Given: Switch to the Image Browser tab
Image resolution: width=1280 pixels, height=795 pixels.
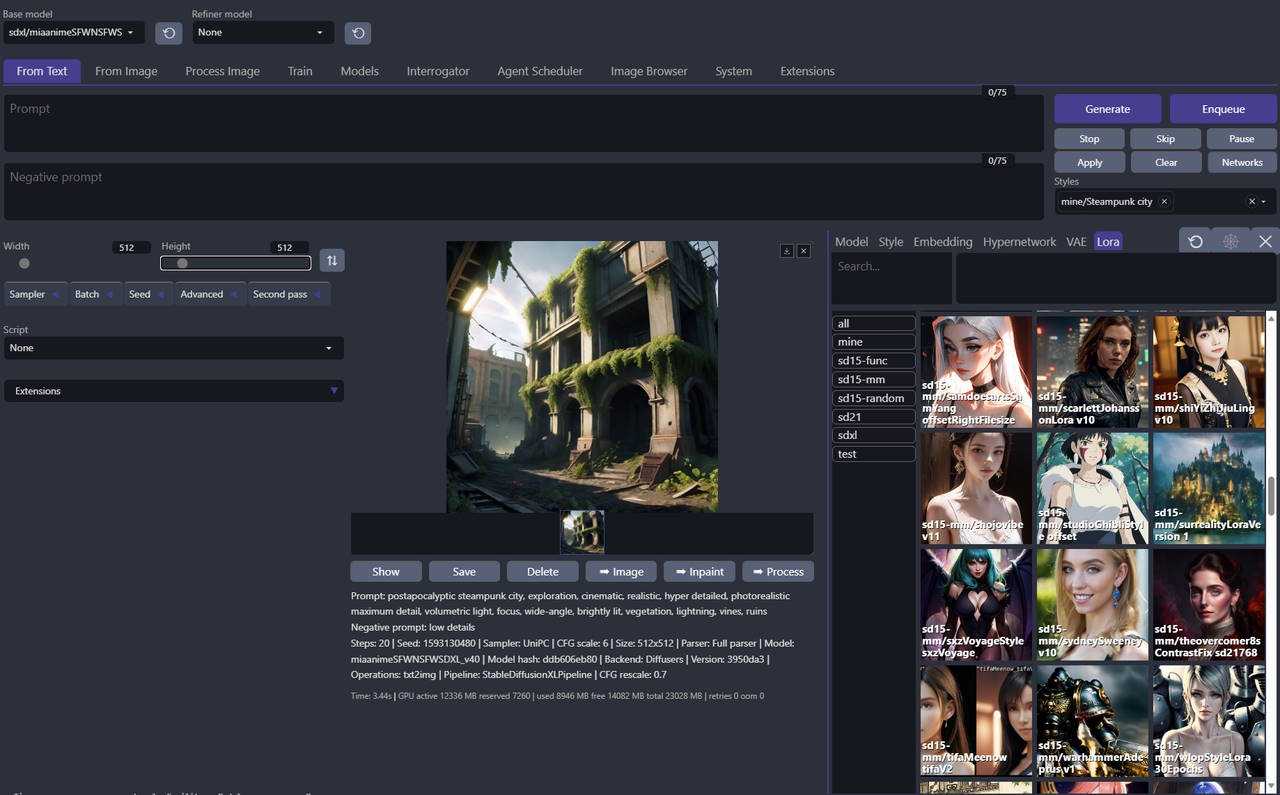Looking at the screenshot, I should (649, 71).
